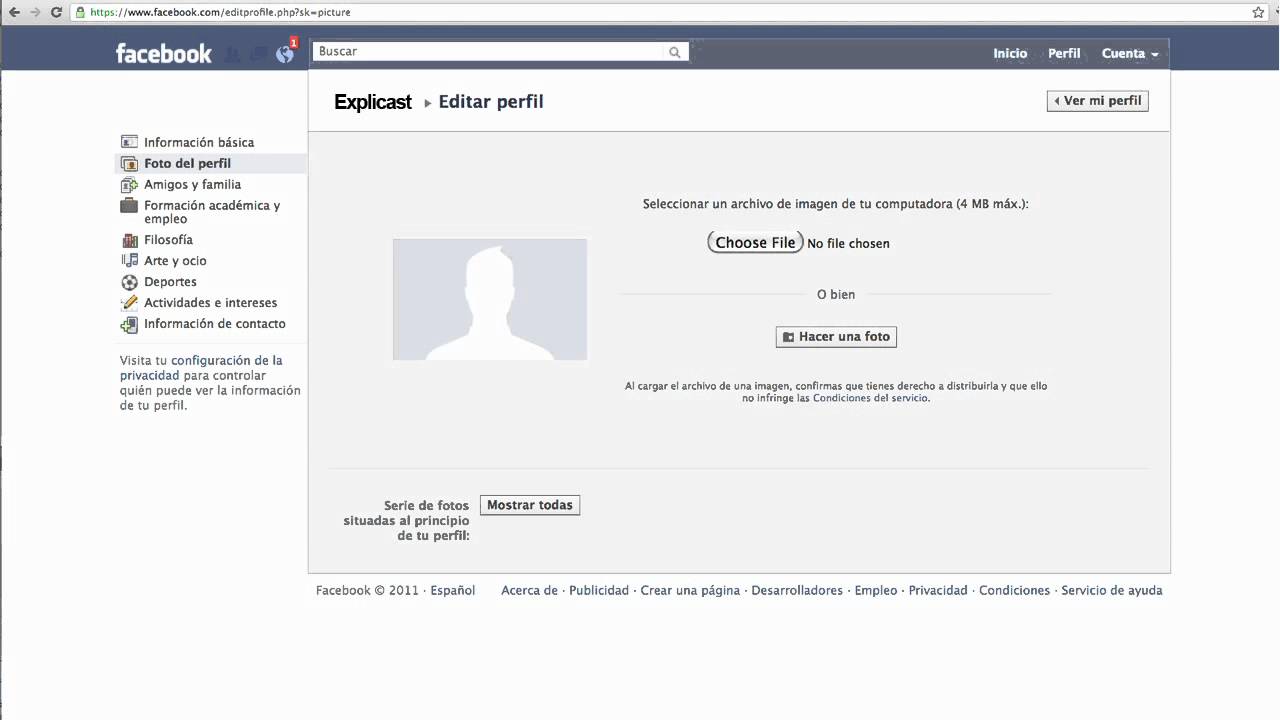
Task: Click the Choose File button
Action: click(755, 242)
